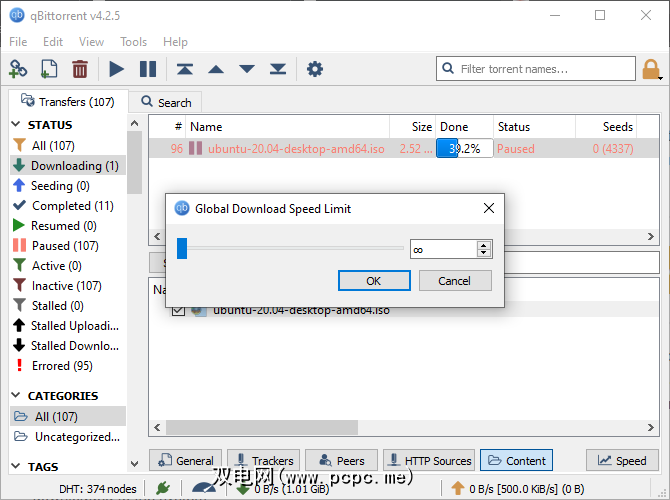This screenshot has width=670, height=500.
Task: Switch to the Search tab
Action: coord(166,103)
